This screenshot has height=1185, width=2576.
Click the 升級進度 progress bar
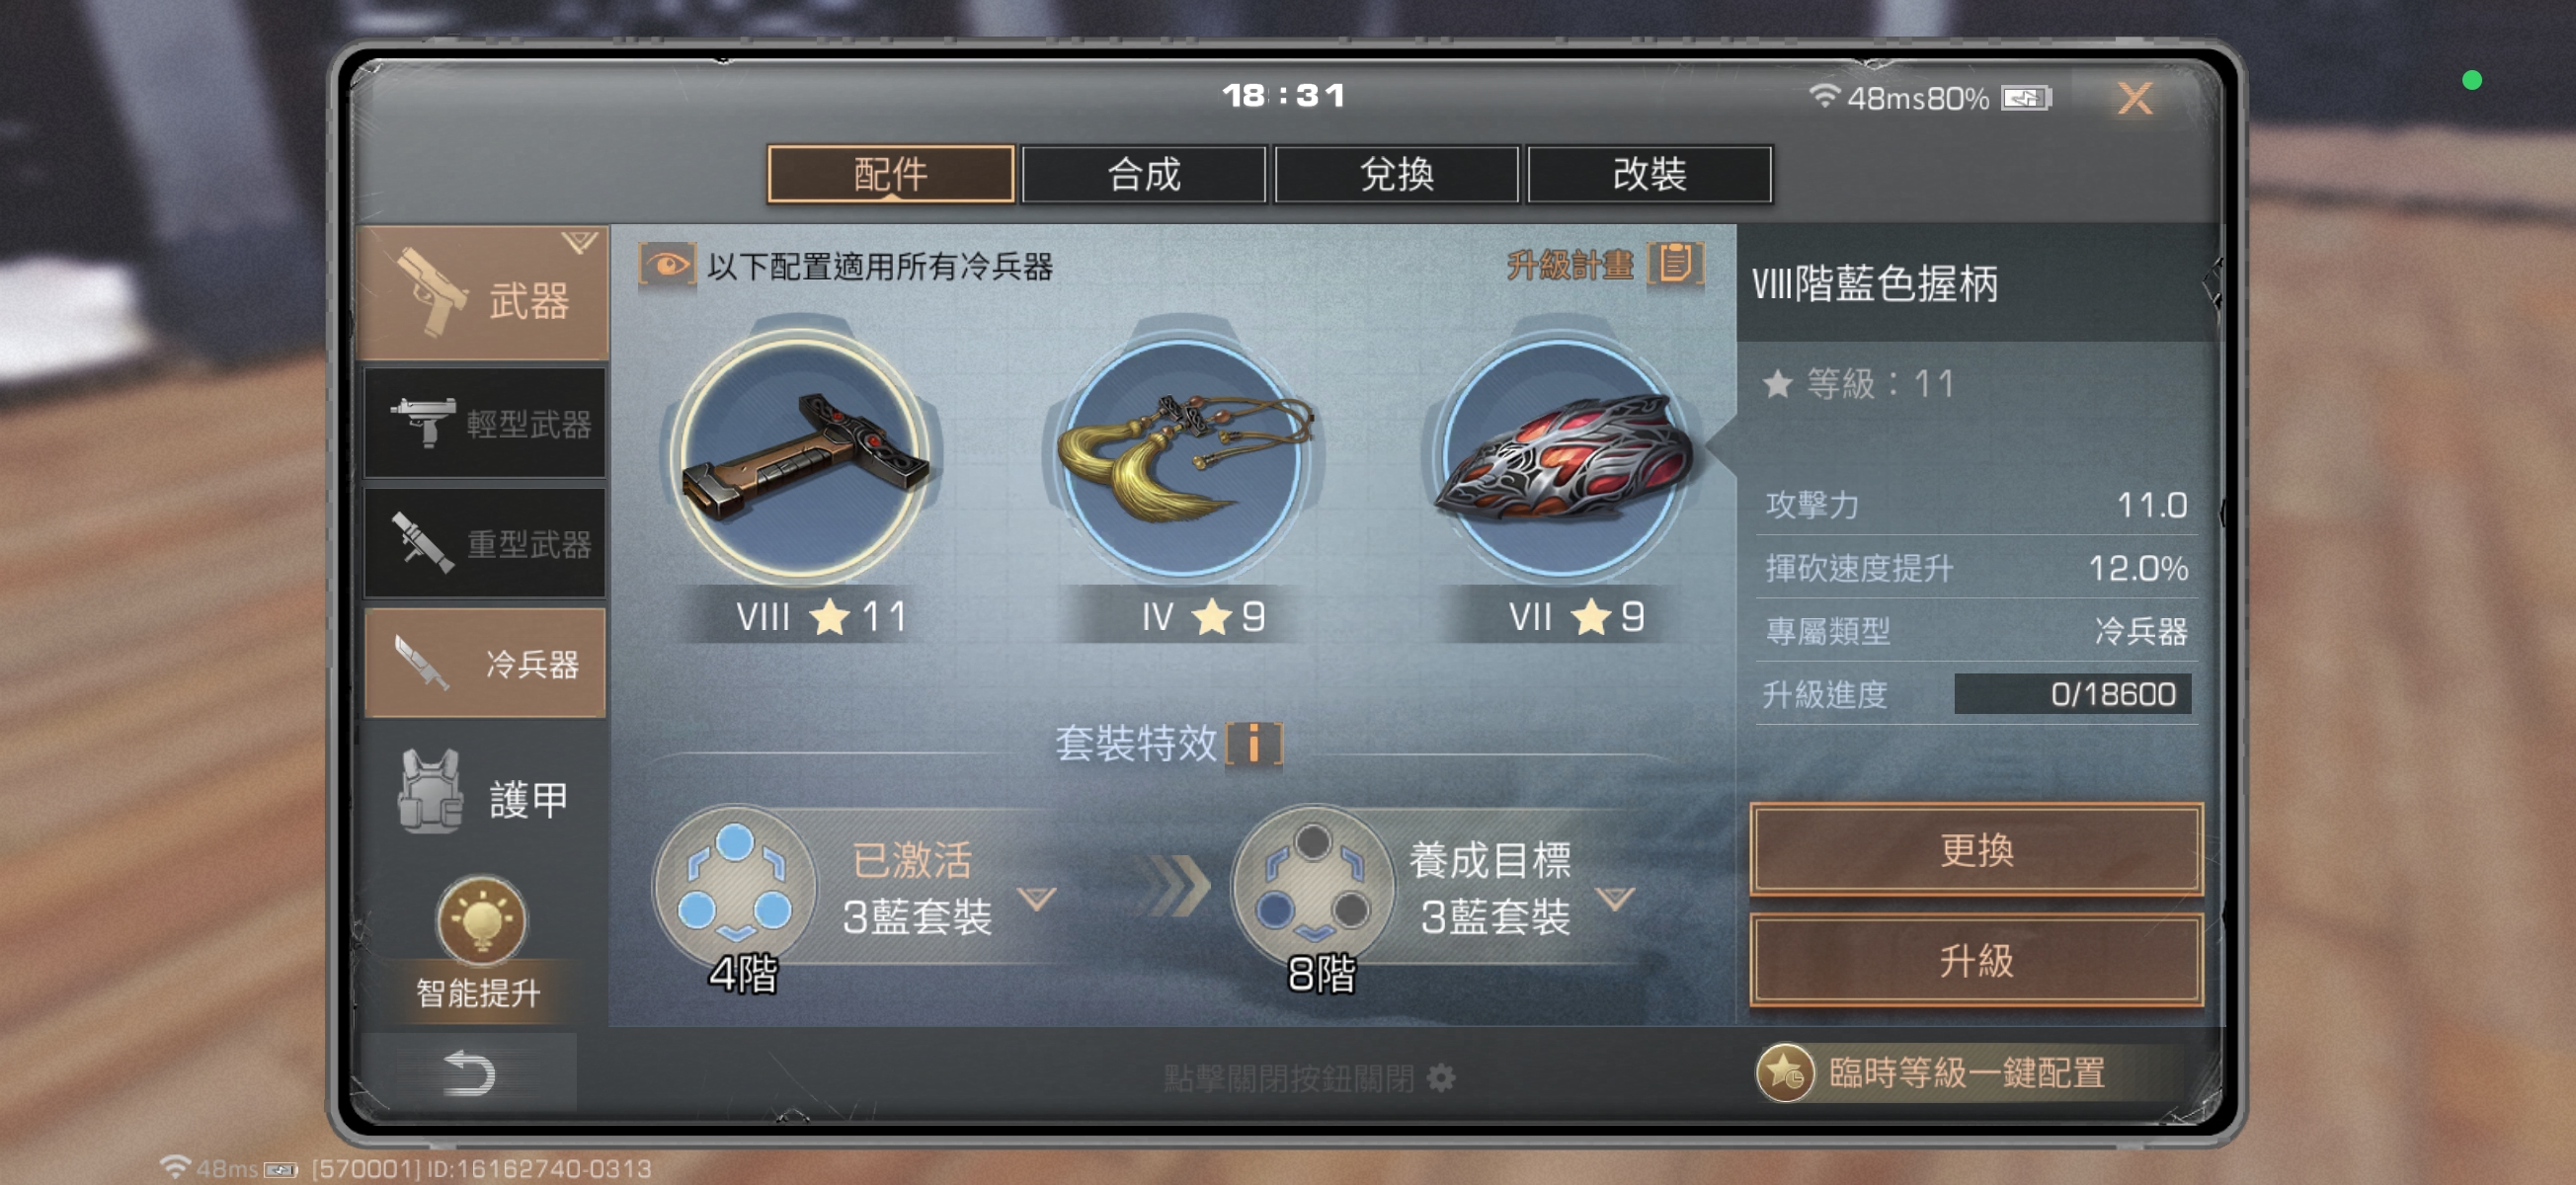click(2072, 693)
